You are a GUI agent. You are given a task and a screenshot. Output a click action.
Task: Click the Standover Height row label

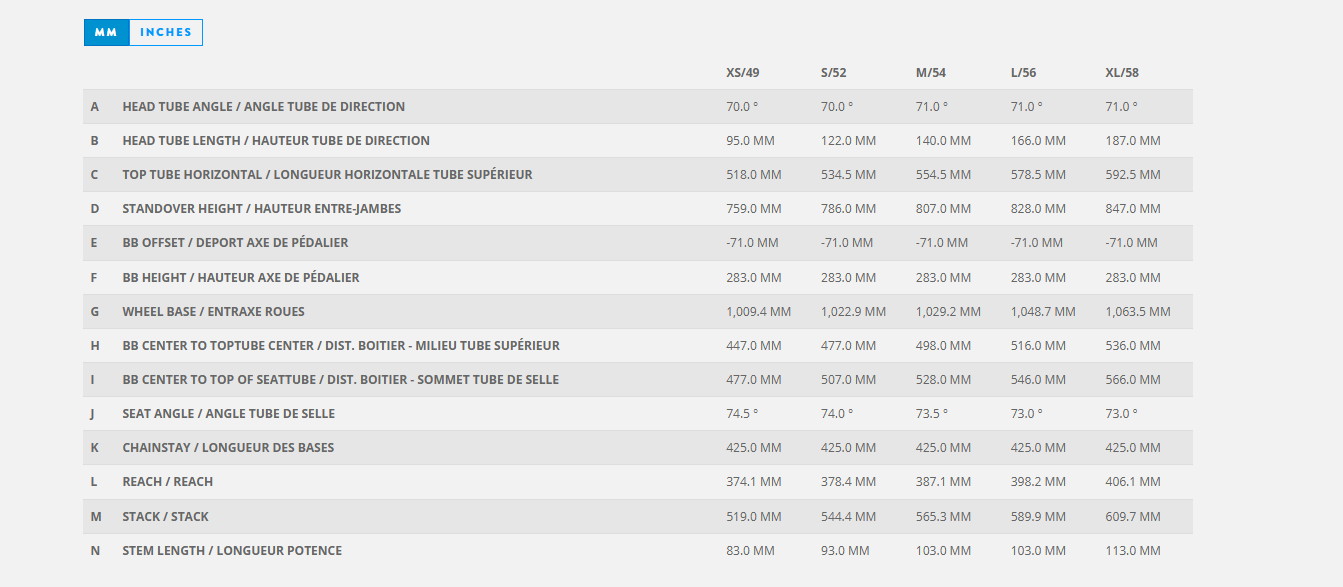pyautogui.click(x=262, y=209)
